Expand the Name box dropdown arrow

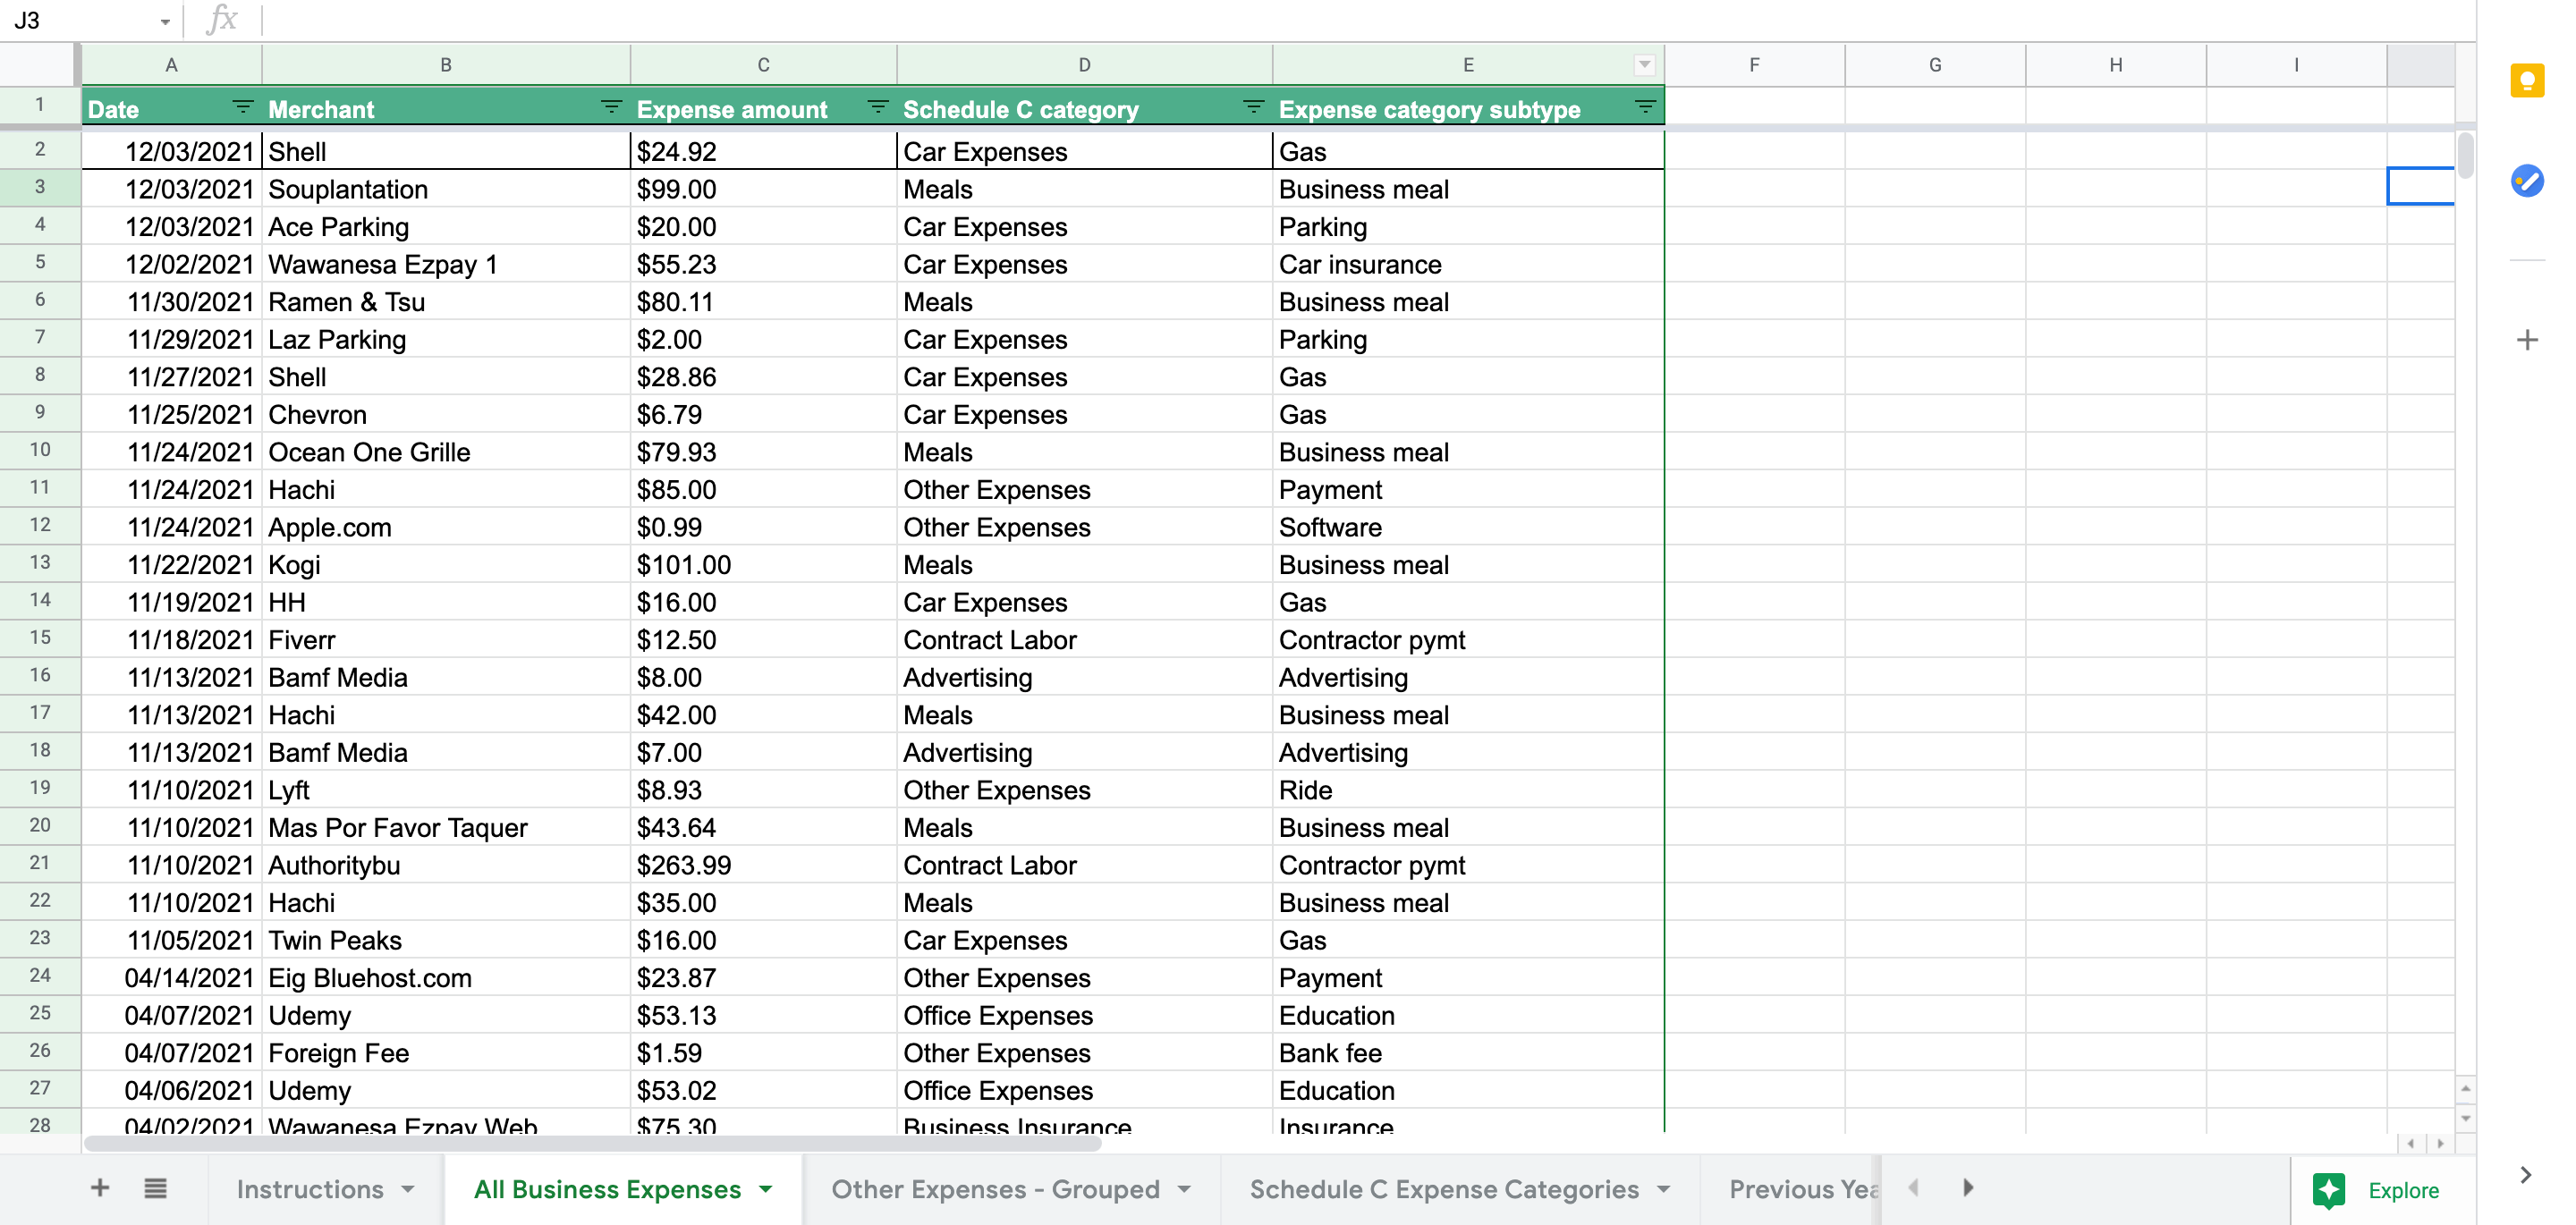[165, 21]
